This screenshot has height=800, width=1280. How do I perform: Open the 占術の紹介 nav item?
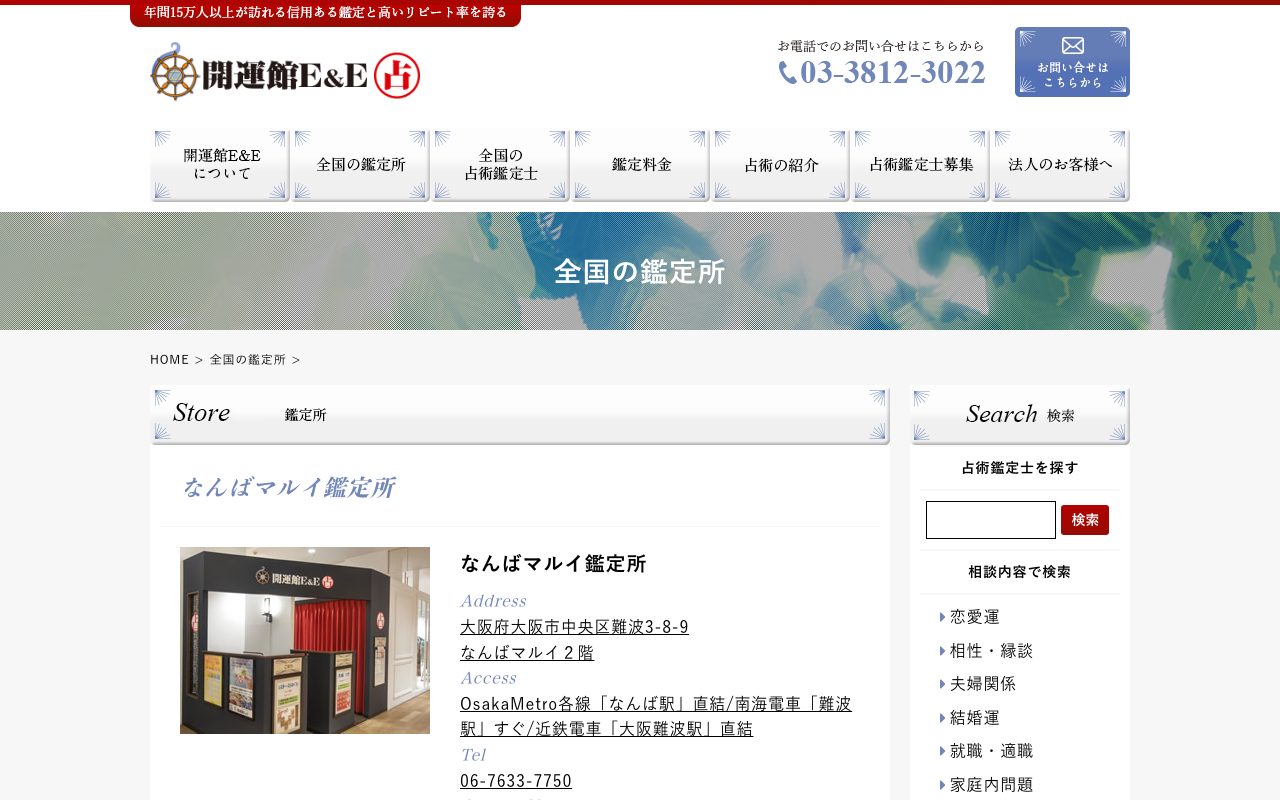click(x=780, y=166)
